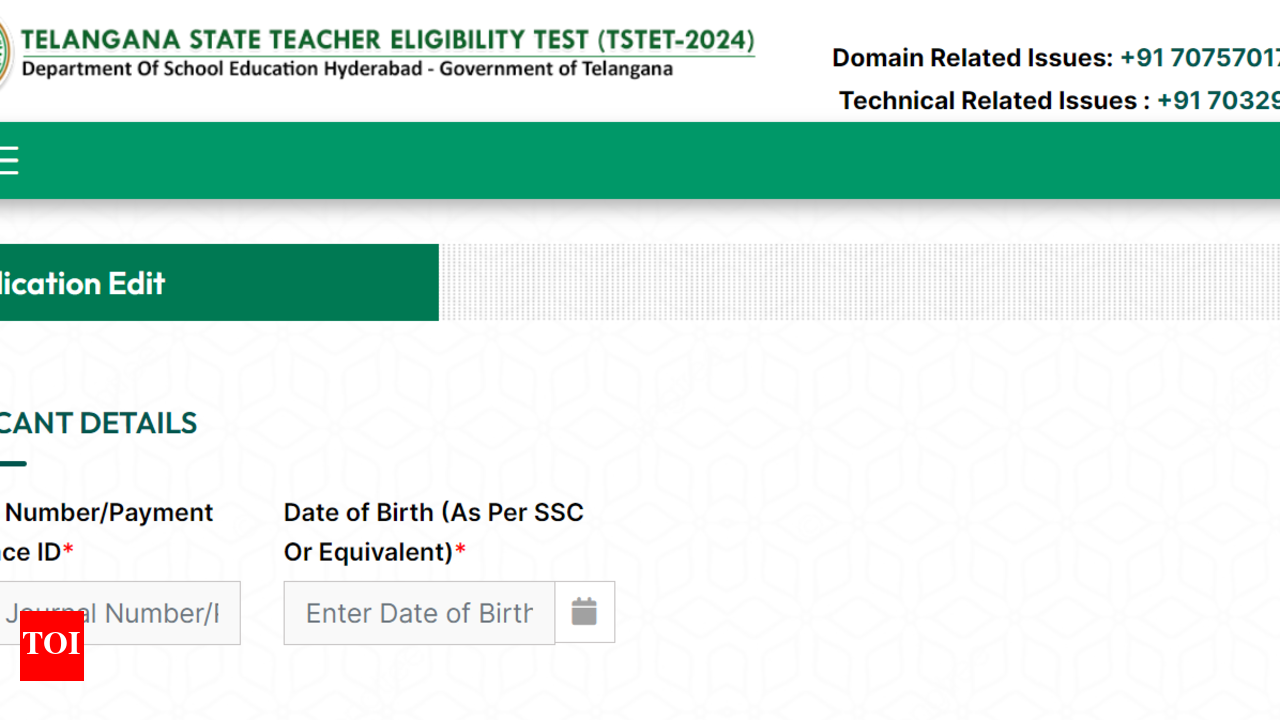The image size is (1280, 720).
Task: Open the hamburger menu icon
Action: pos(8,160)
